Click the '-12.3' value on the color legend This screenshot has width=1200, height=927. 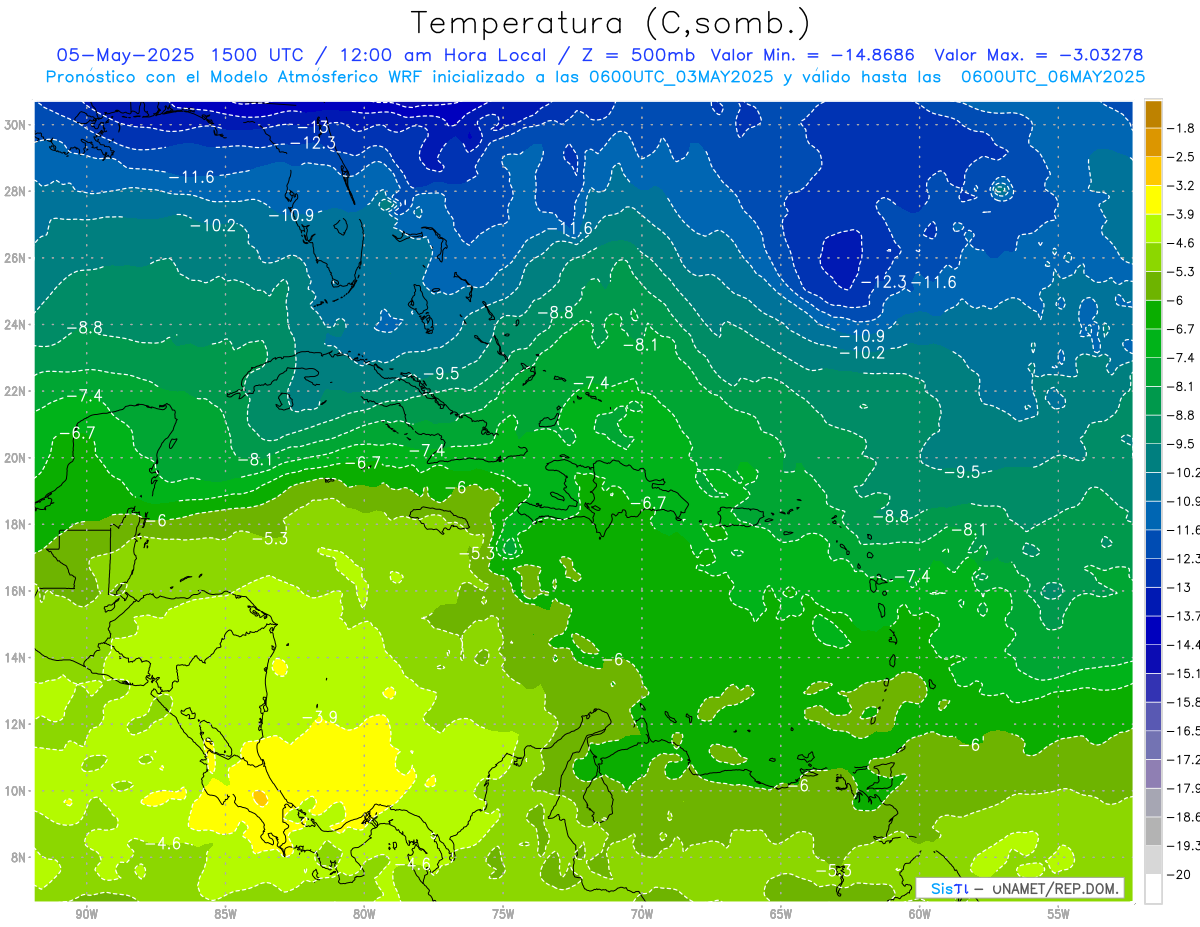[x=1184, y=558]
